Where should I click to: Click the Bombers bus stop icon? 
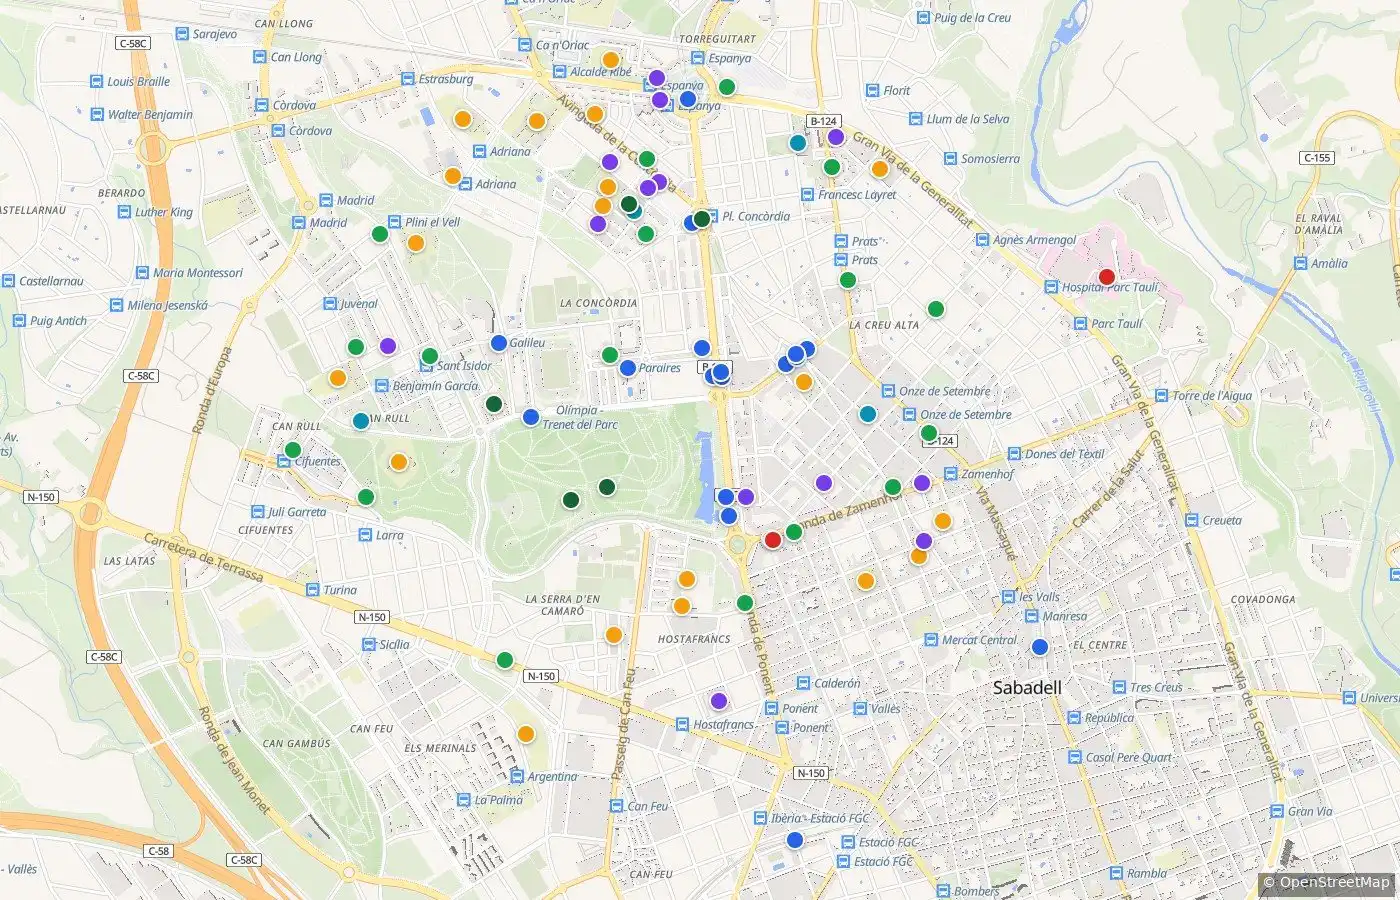(943, 891)
